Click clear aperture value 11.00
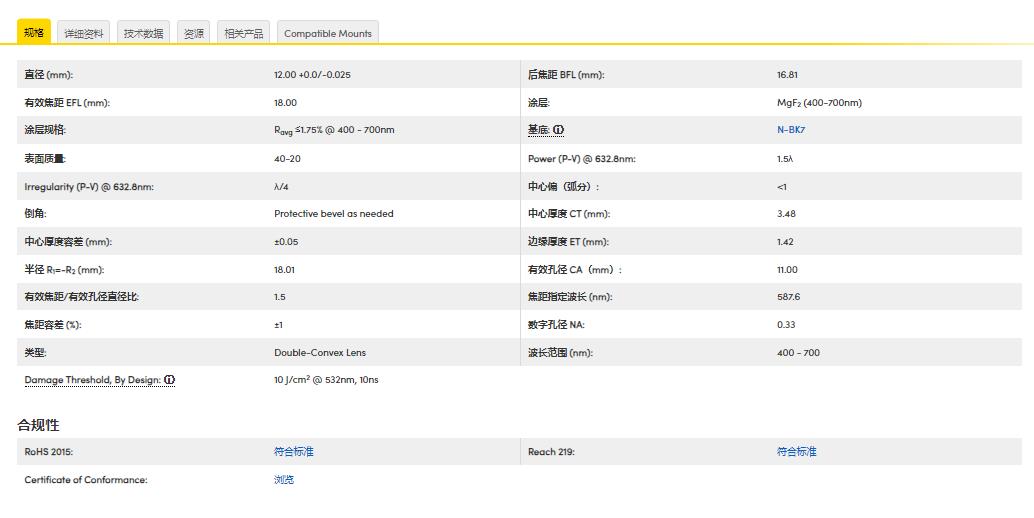Viewport: 1034px width, 518px height. pos(787,270)
